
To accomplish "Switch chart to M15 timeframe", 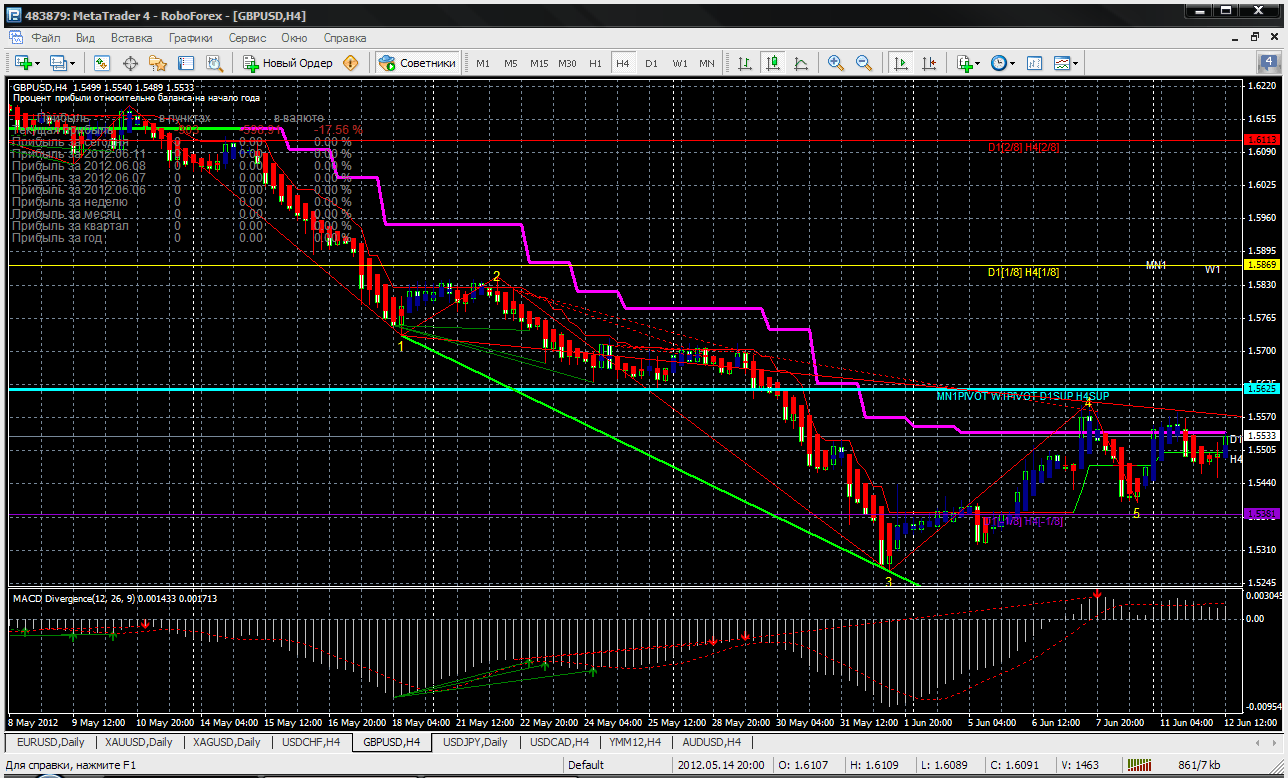I will coord(539,63).
